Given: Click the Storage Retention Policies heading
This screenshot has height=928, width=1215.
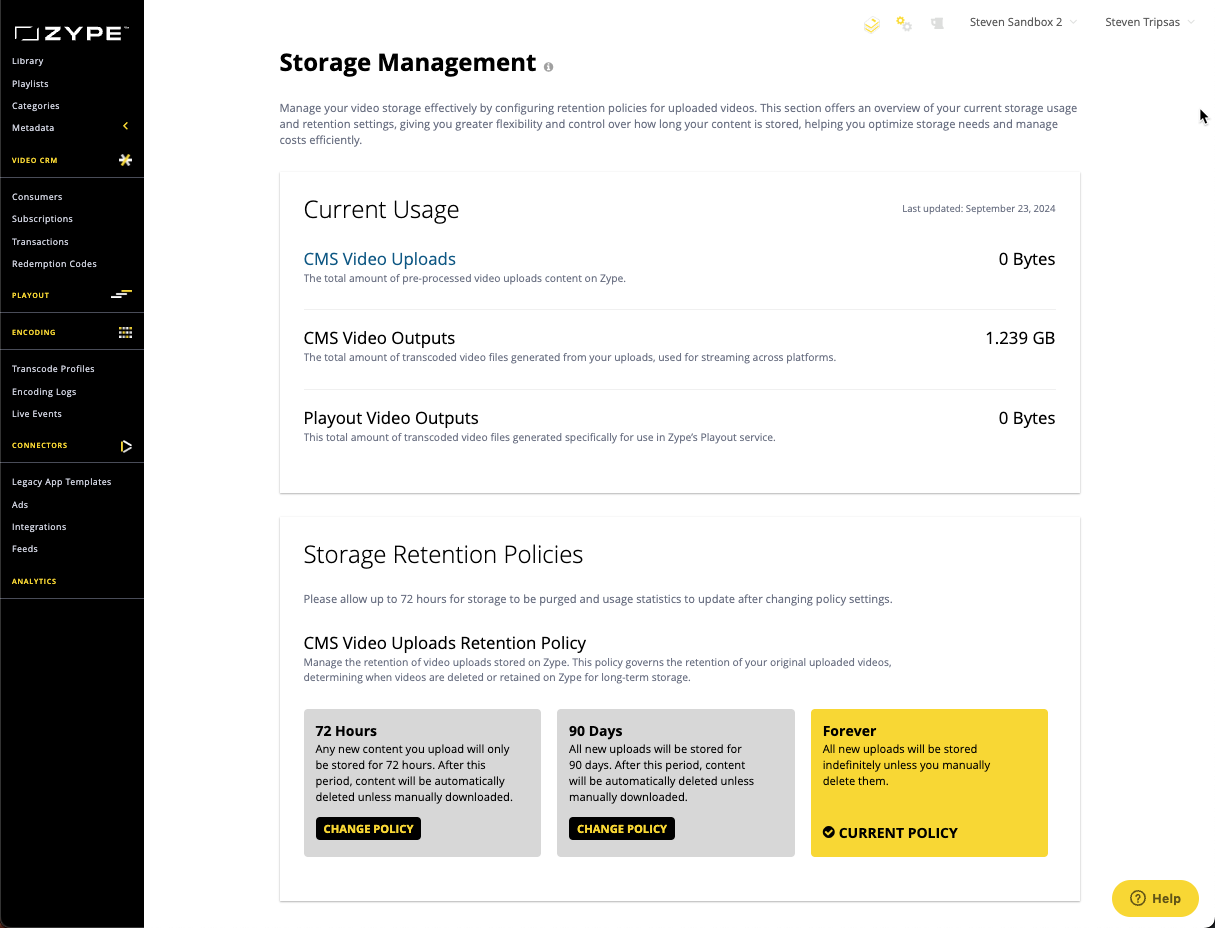Looking at the screenshot, I should [443, 555].
